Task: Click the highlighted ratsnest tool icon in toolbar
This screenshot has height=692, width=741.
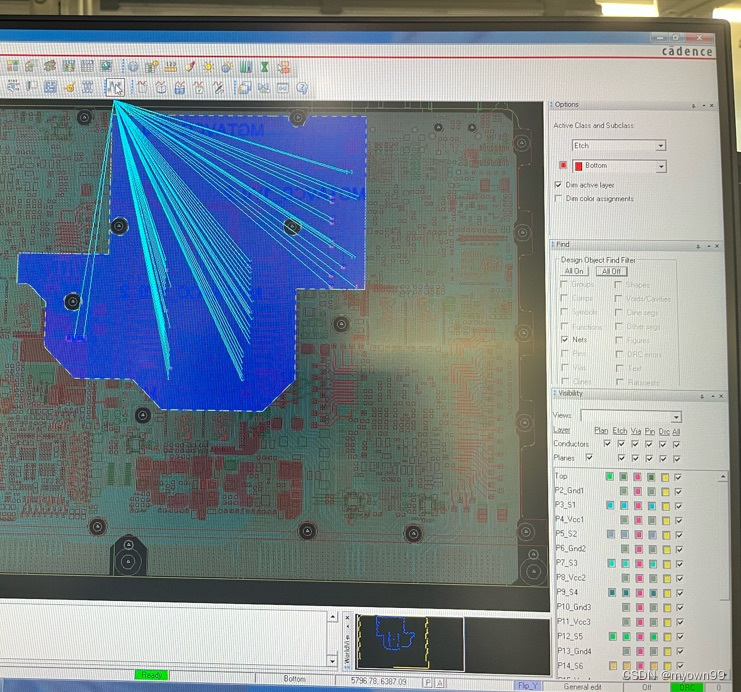Action: point(115,88)
